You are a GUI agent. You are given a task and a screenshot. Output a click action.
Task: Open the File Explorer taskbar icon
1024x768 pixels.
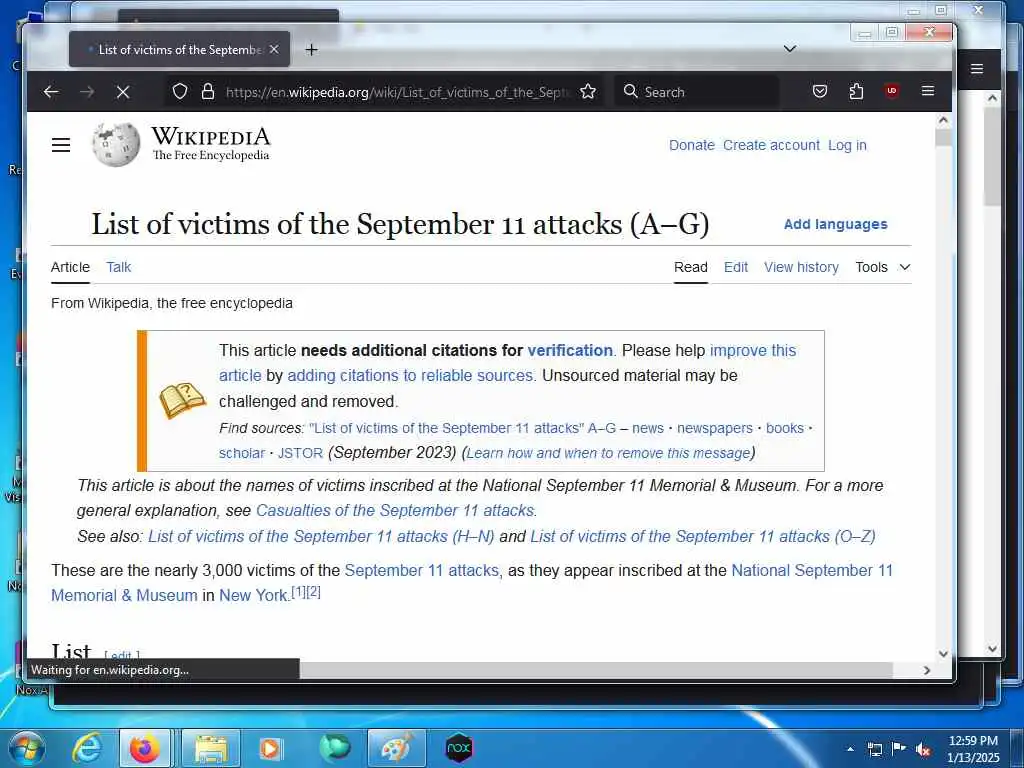tap(210, 748)
